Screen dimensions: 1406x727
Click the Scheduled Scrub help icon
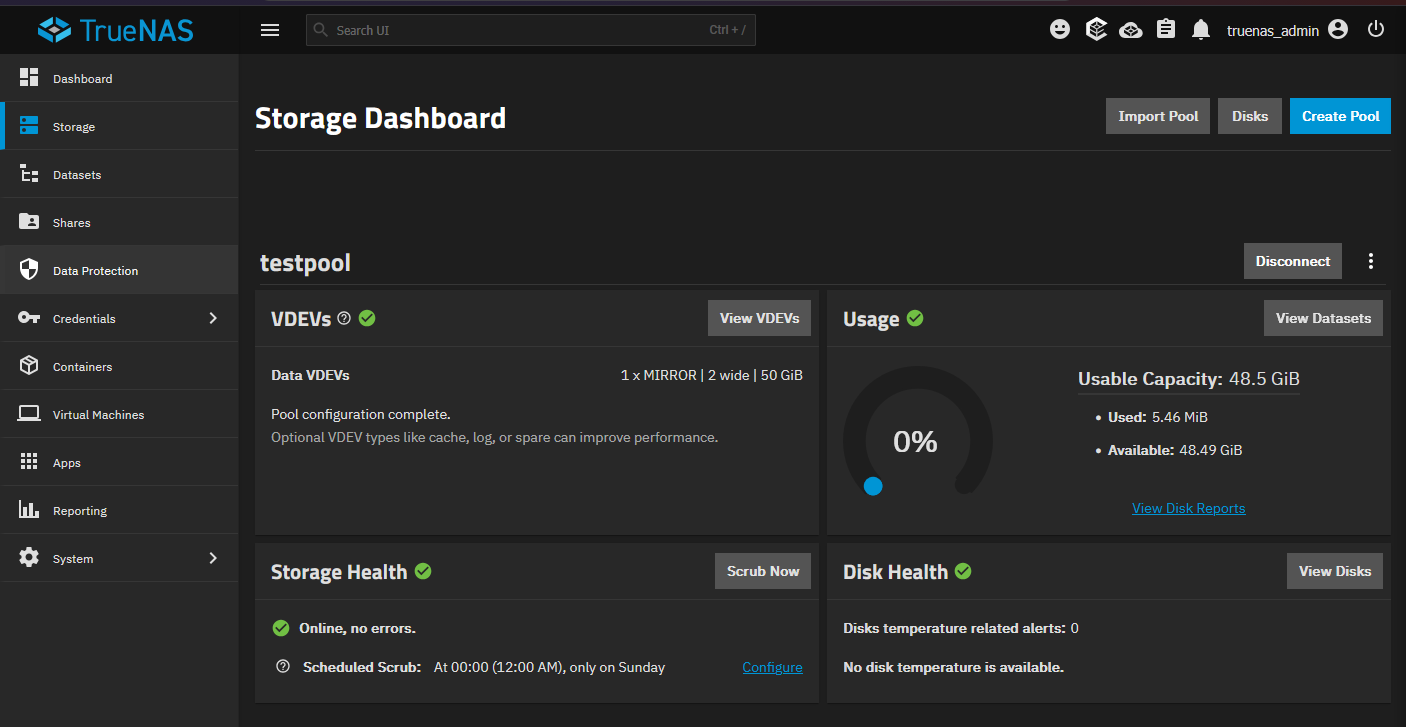(x=283, y=667)
